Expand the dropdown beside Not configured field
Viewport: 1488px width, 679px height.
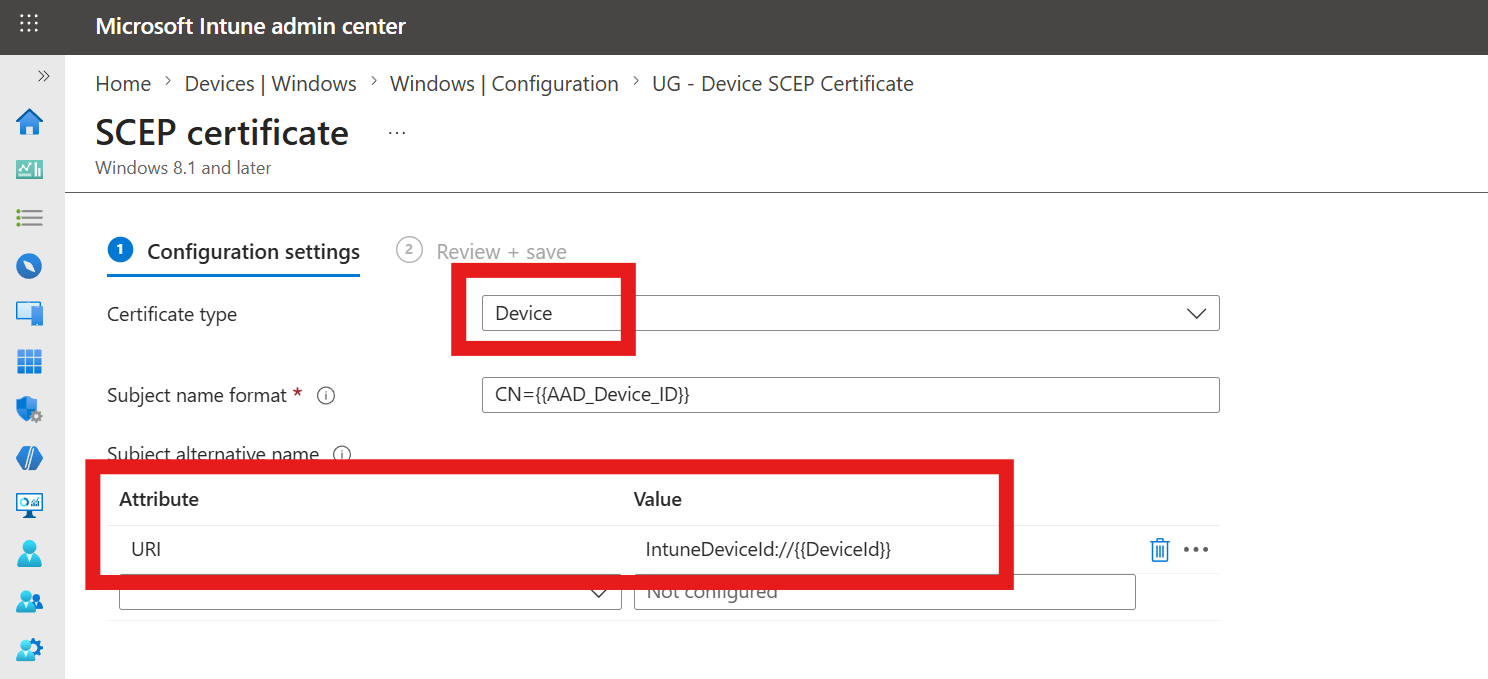pyautogui.click(x=599, y=592)
